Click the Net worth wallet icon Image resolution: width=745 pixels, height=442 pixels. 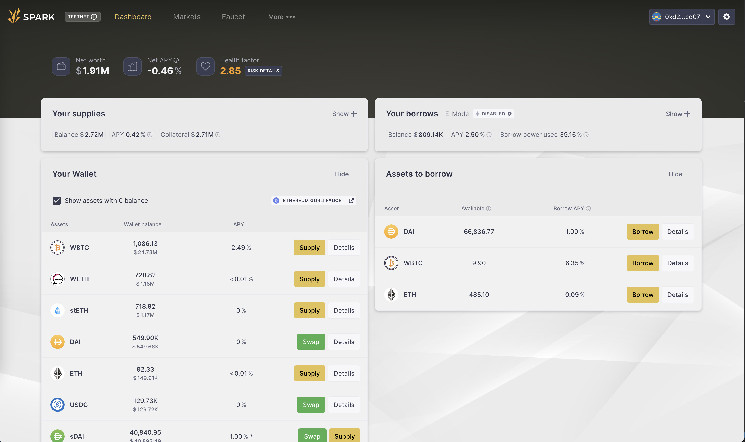pos(61,67)
